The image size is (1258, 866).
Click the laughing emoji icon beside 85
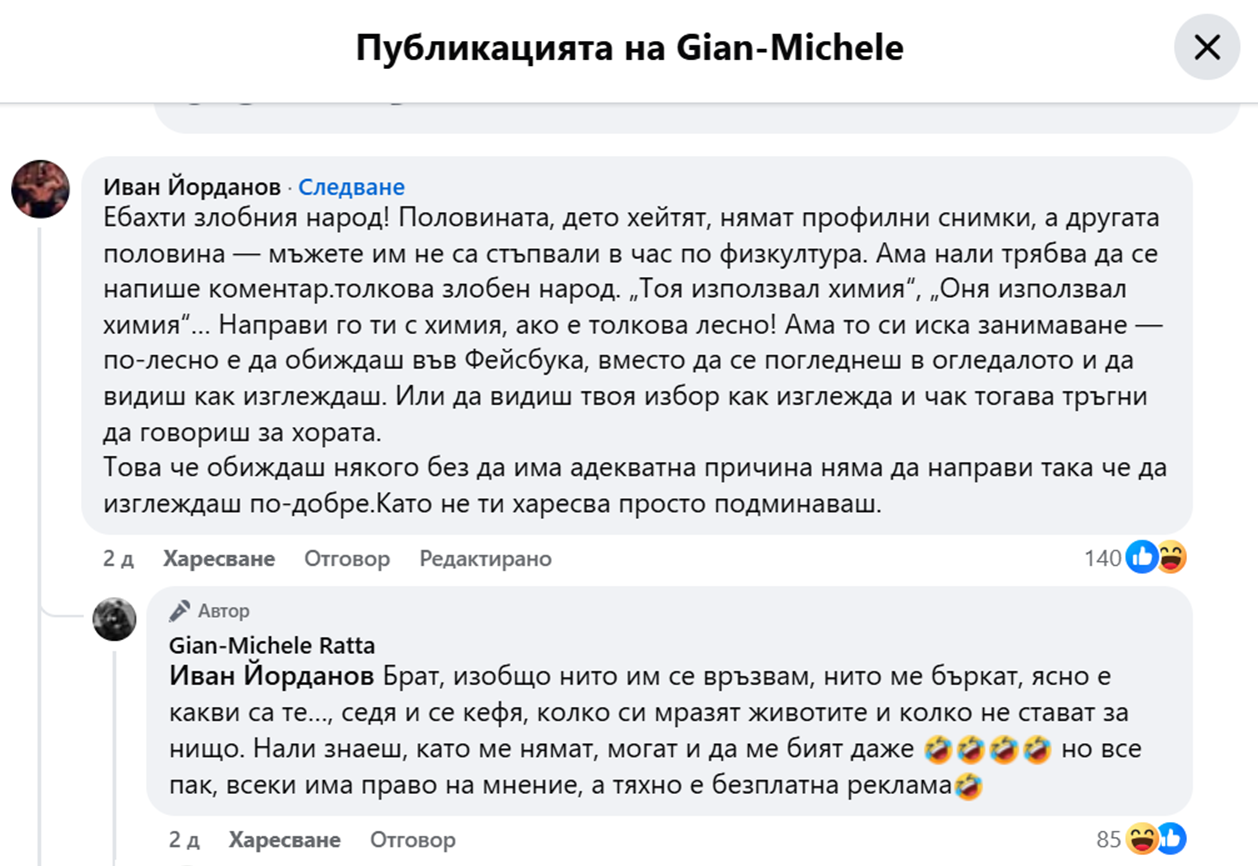tap(1141, 839)
